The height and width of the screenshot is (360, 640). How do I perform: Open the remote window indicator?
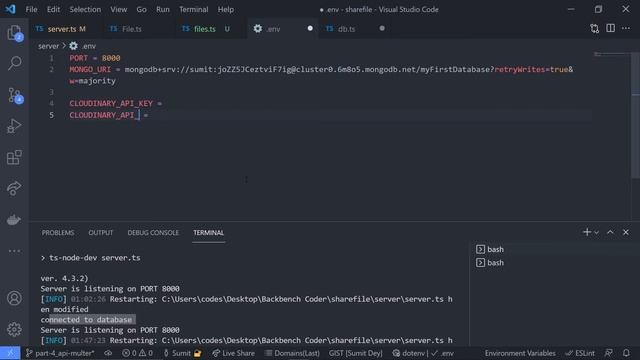[x=10, y=353]
